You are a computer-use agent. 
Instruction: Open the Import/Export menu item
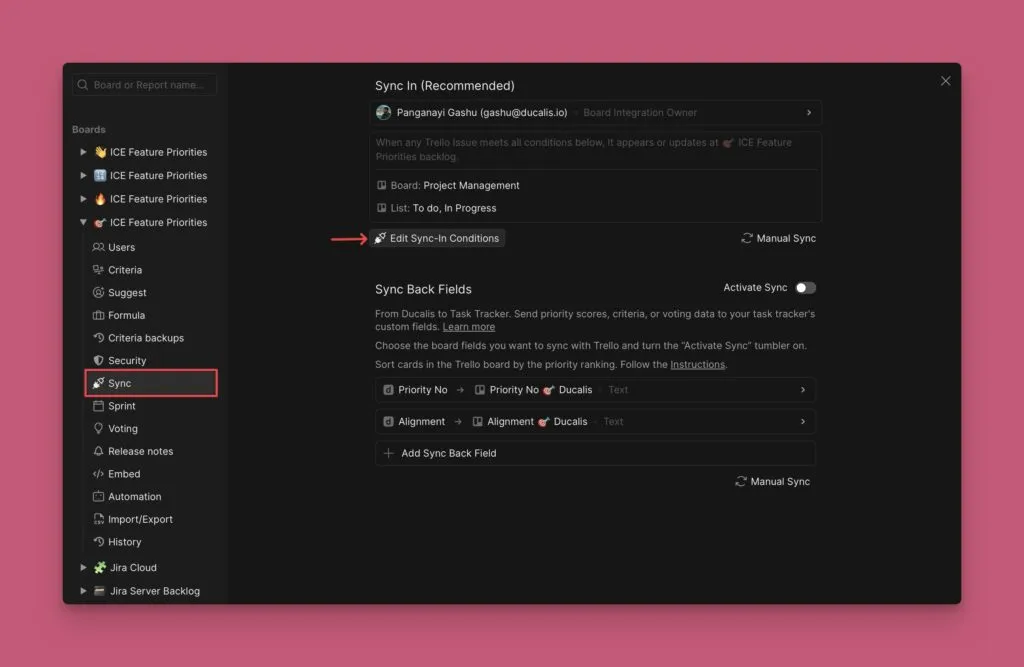(x=140, y=519)
